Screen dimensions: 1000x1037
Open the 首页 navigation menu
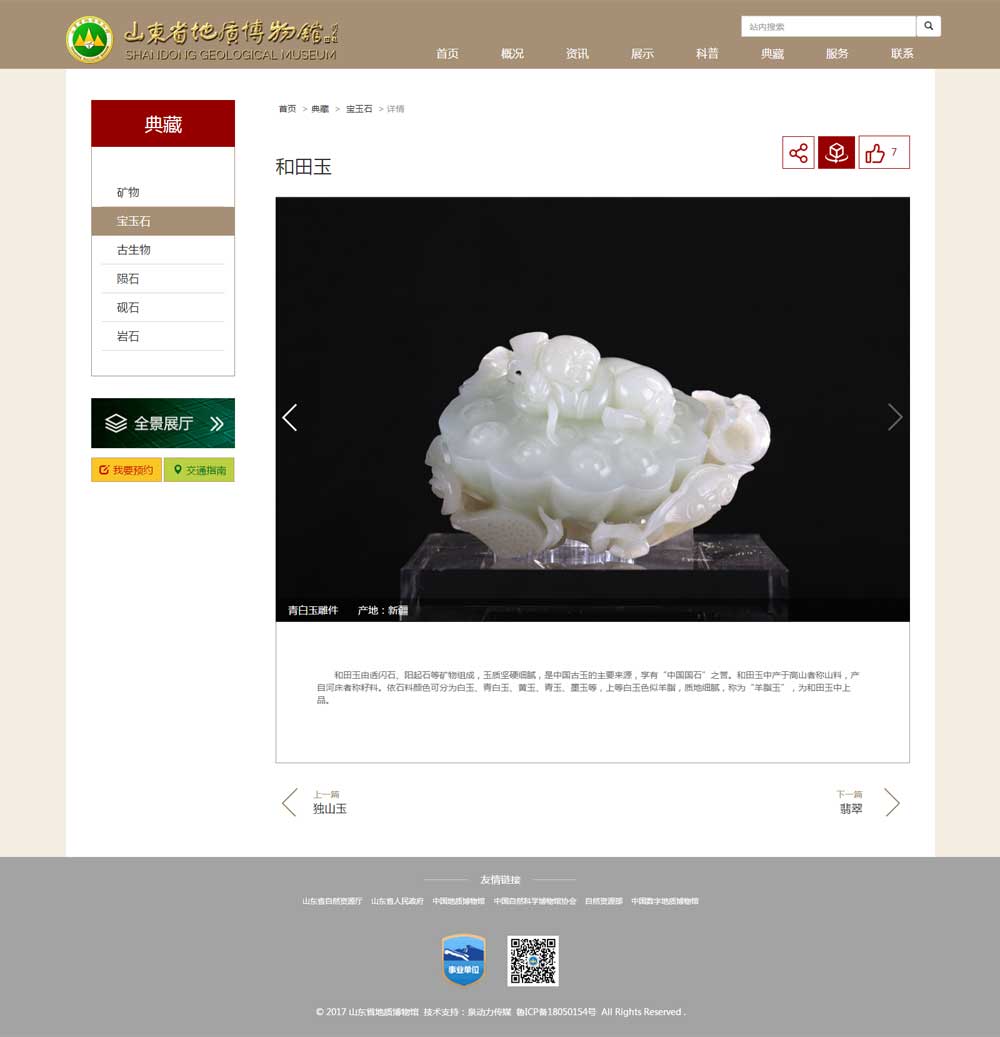click(x=447, y=54)
